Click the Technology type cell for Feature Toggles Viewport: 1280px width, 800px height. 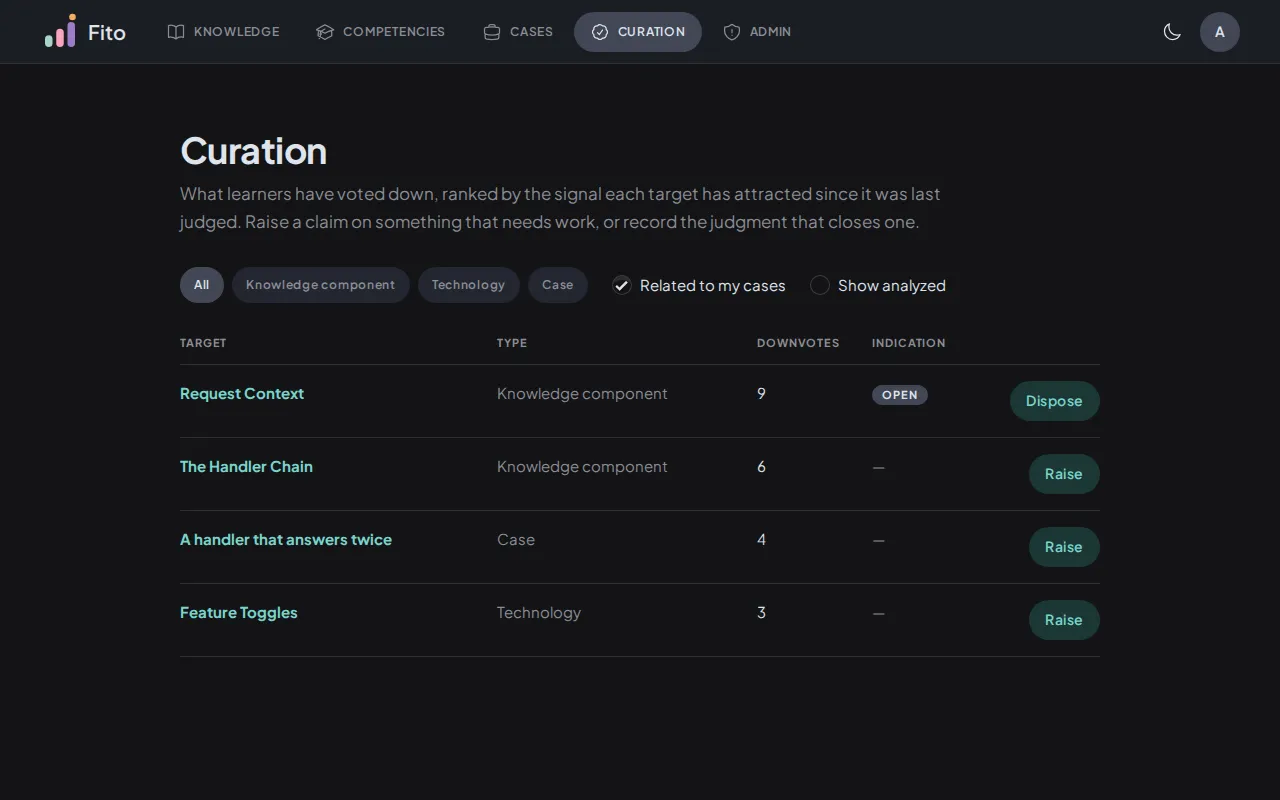pos(539,613)
